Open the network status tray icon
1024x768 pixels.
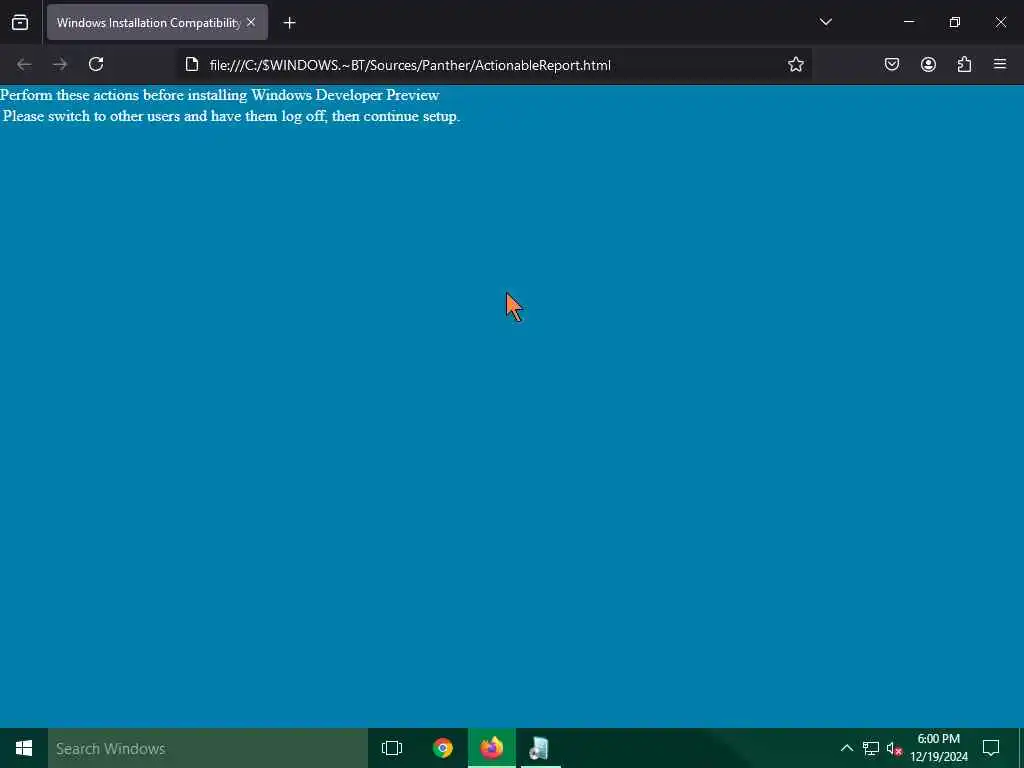coord(871,748)
